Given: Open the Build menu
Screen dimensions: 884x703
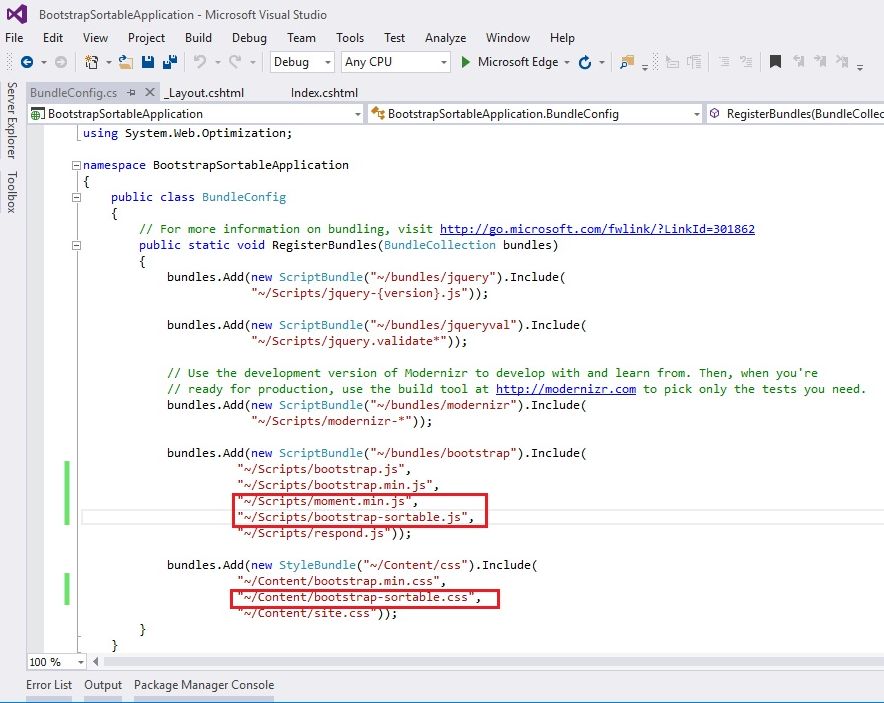Looking at the screenshot, I should (199, 38).
